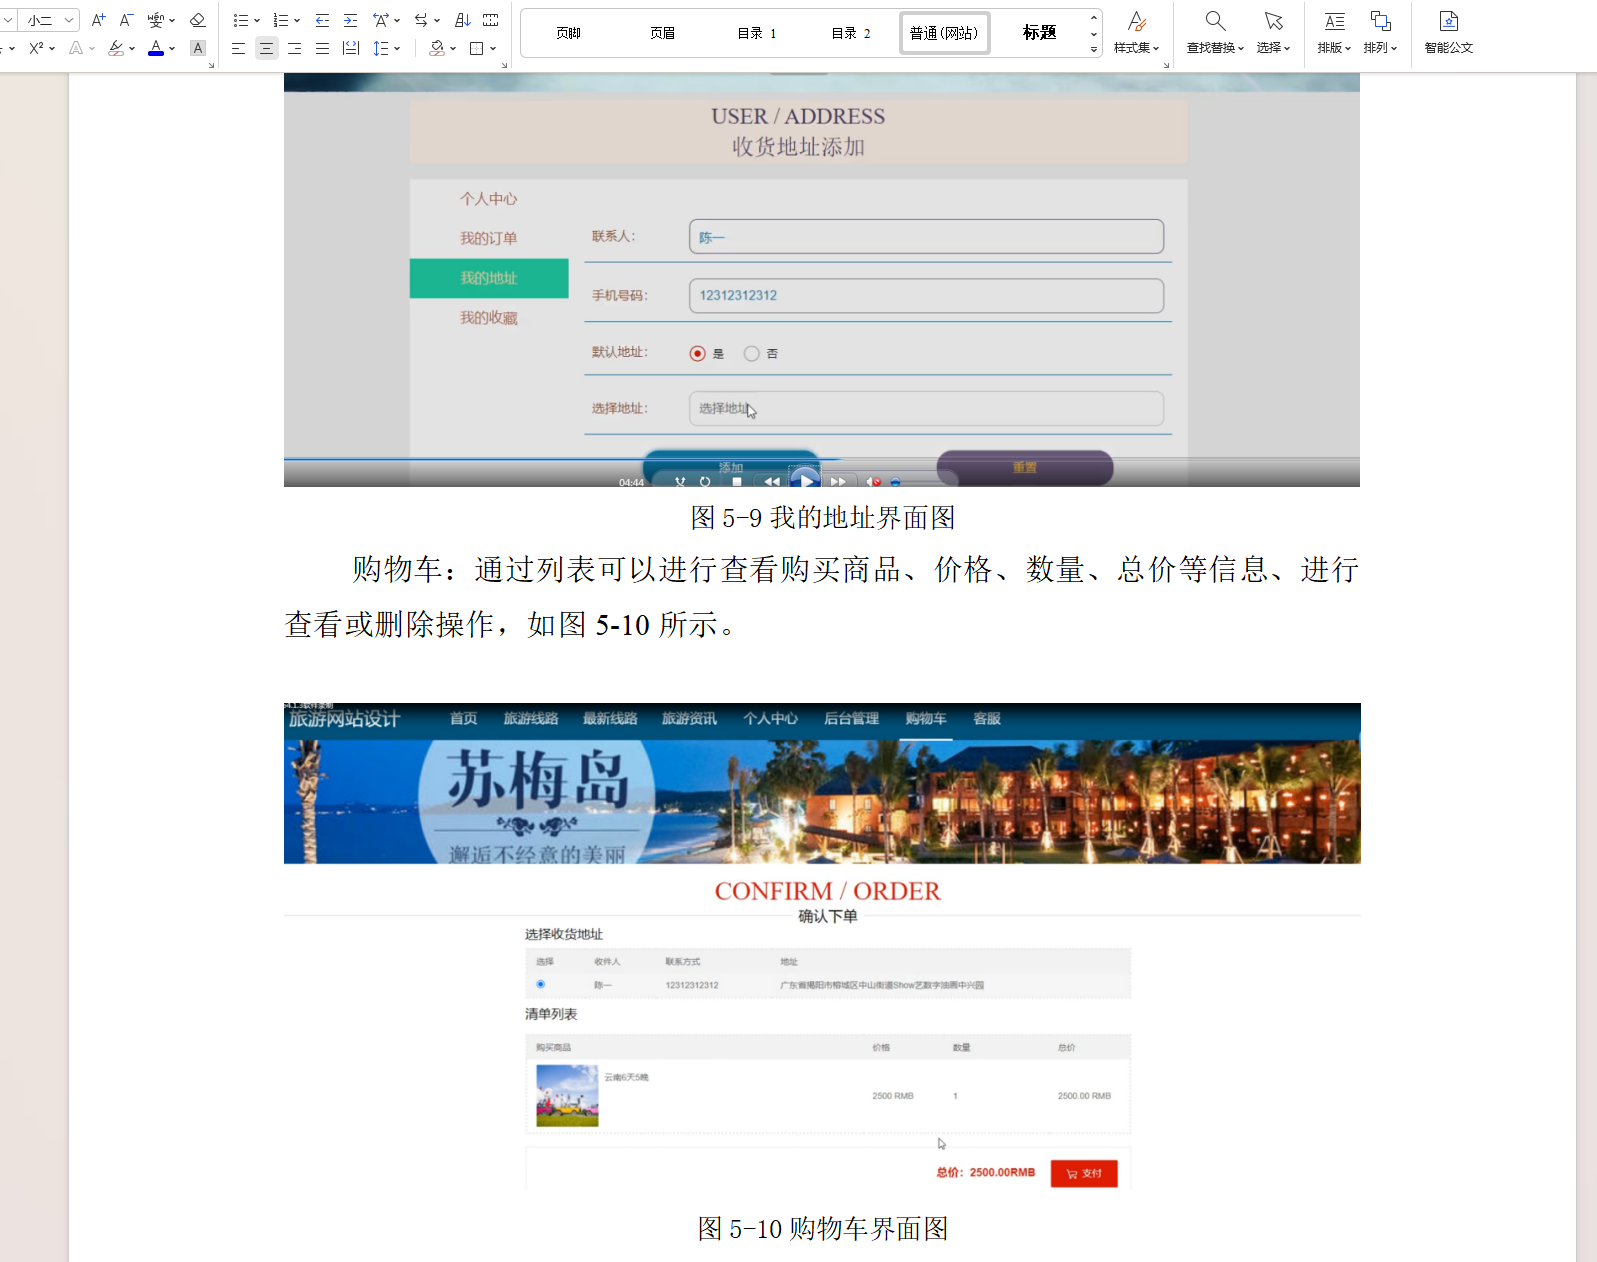Open 查找替换 find and replace
Image resolution: width=1597 pixels, height=1262 pixels.
coord(1215,32)
